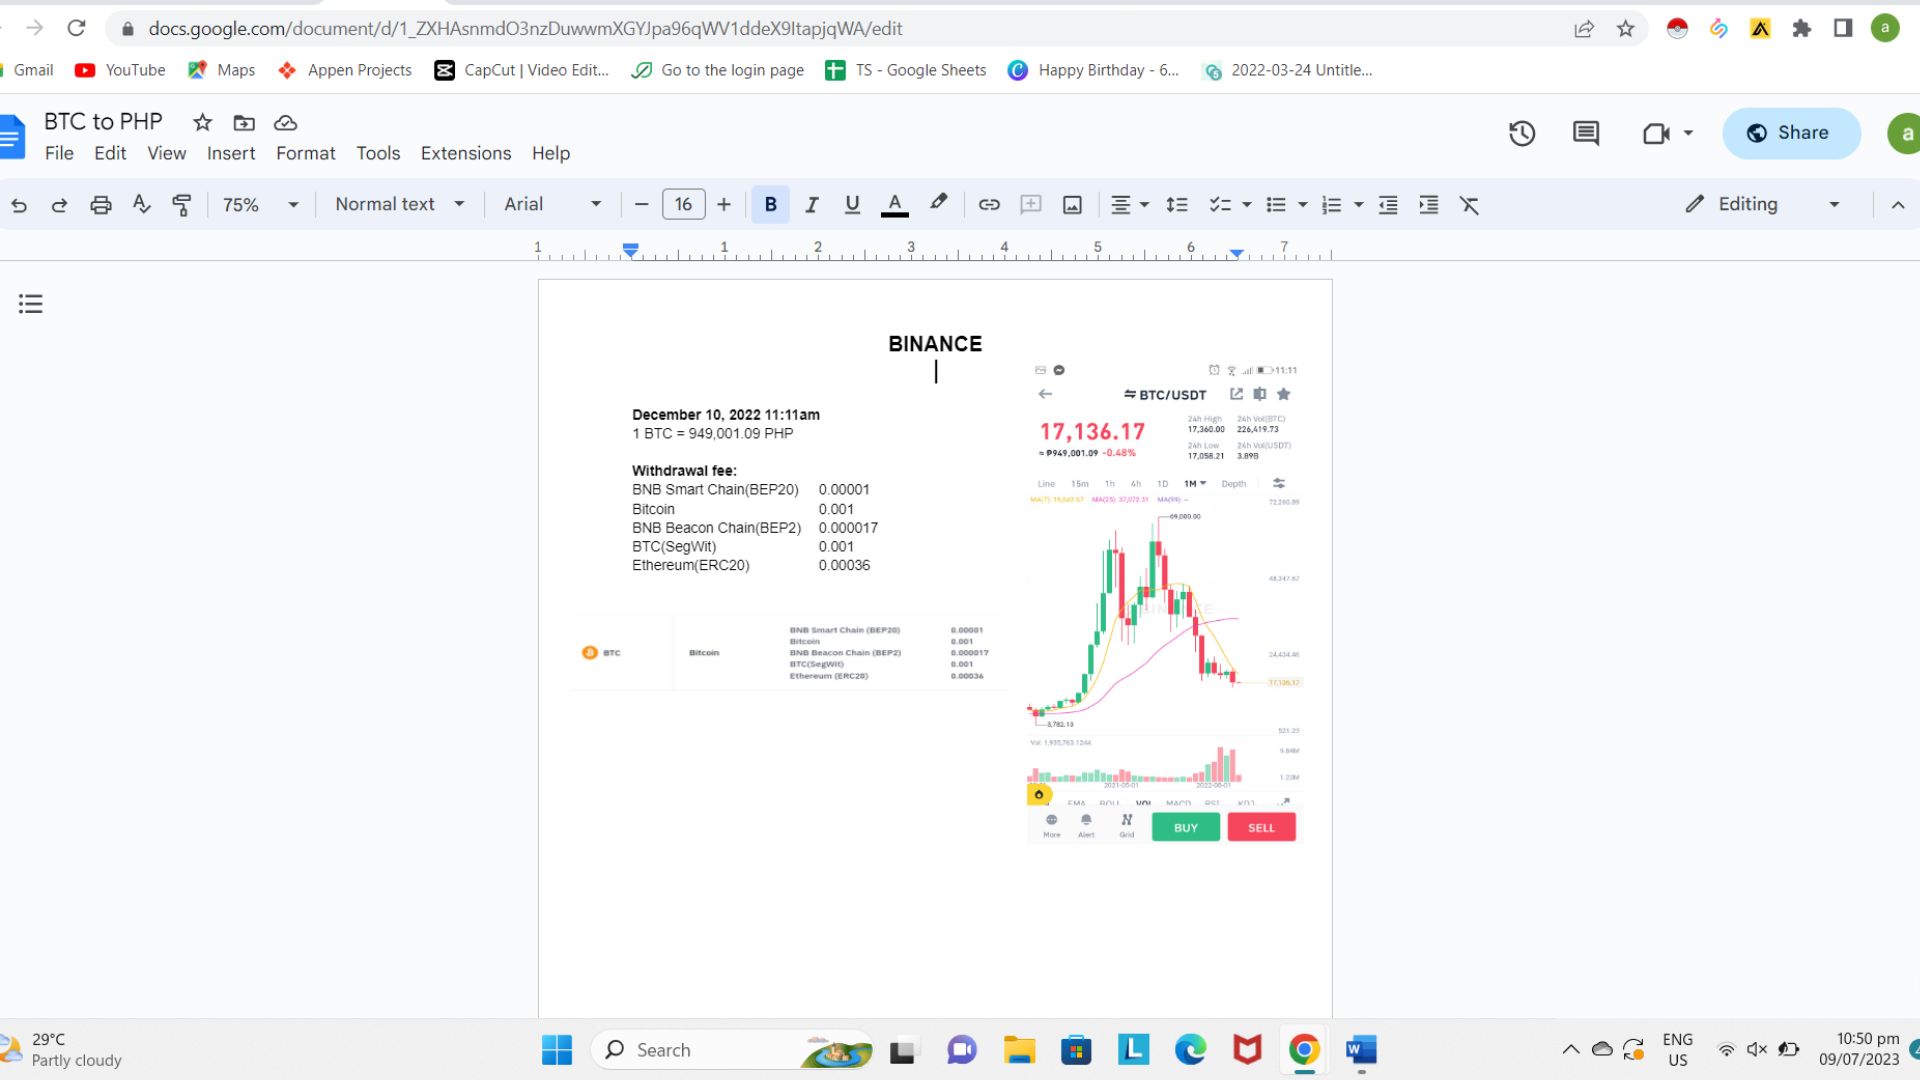Click the print icon in toolbar

click(100, 205)
